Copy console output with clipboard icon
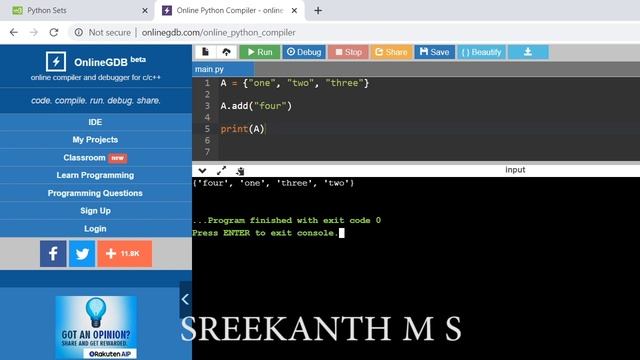 tap(240, 171)
